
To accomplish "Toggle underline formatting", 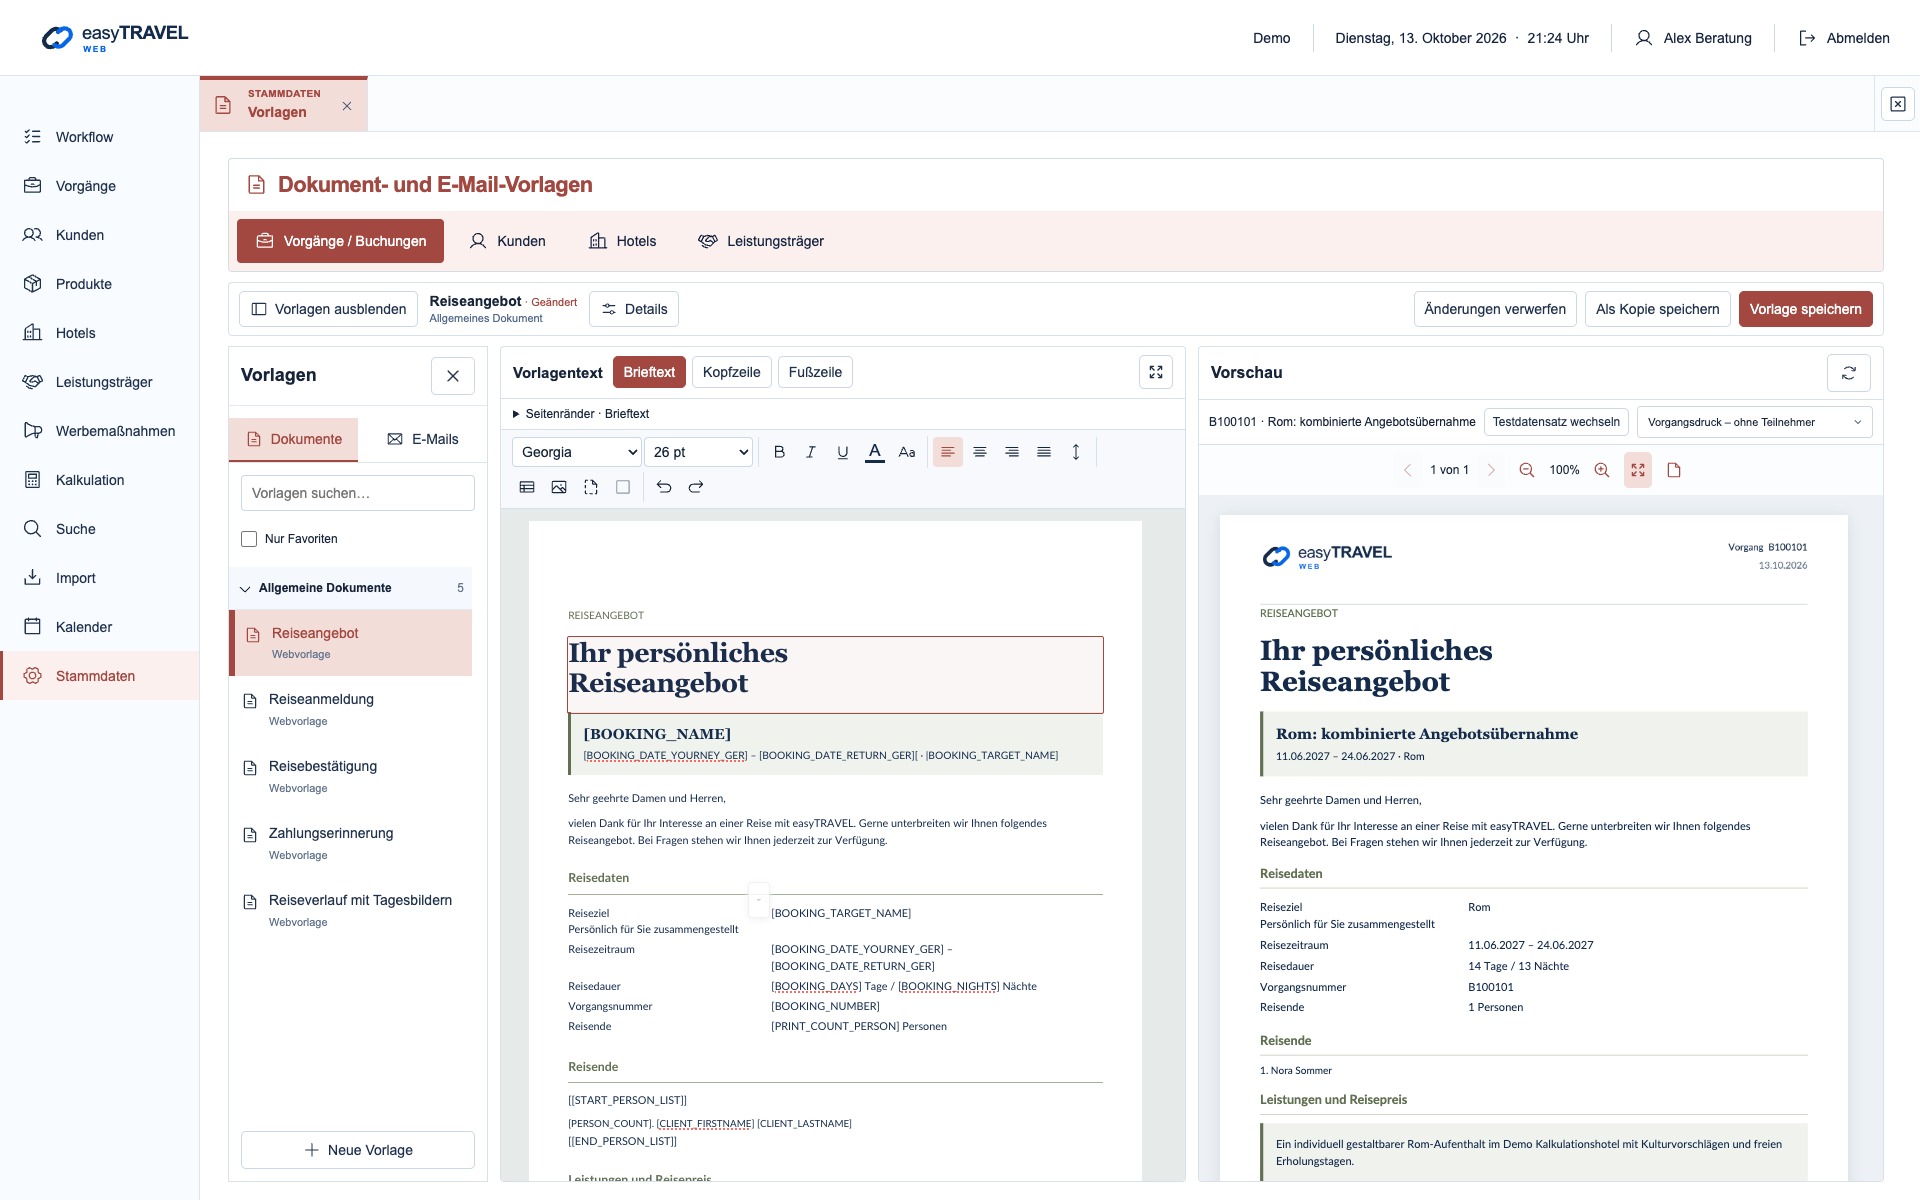I will pyautogui.click(x=843, y=452).
